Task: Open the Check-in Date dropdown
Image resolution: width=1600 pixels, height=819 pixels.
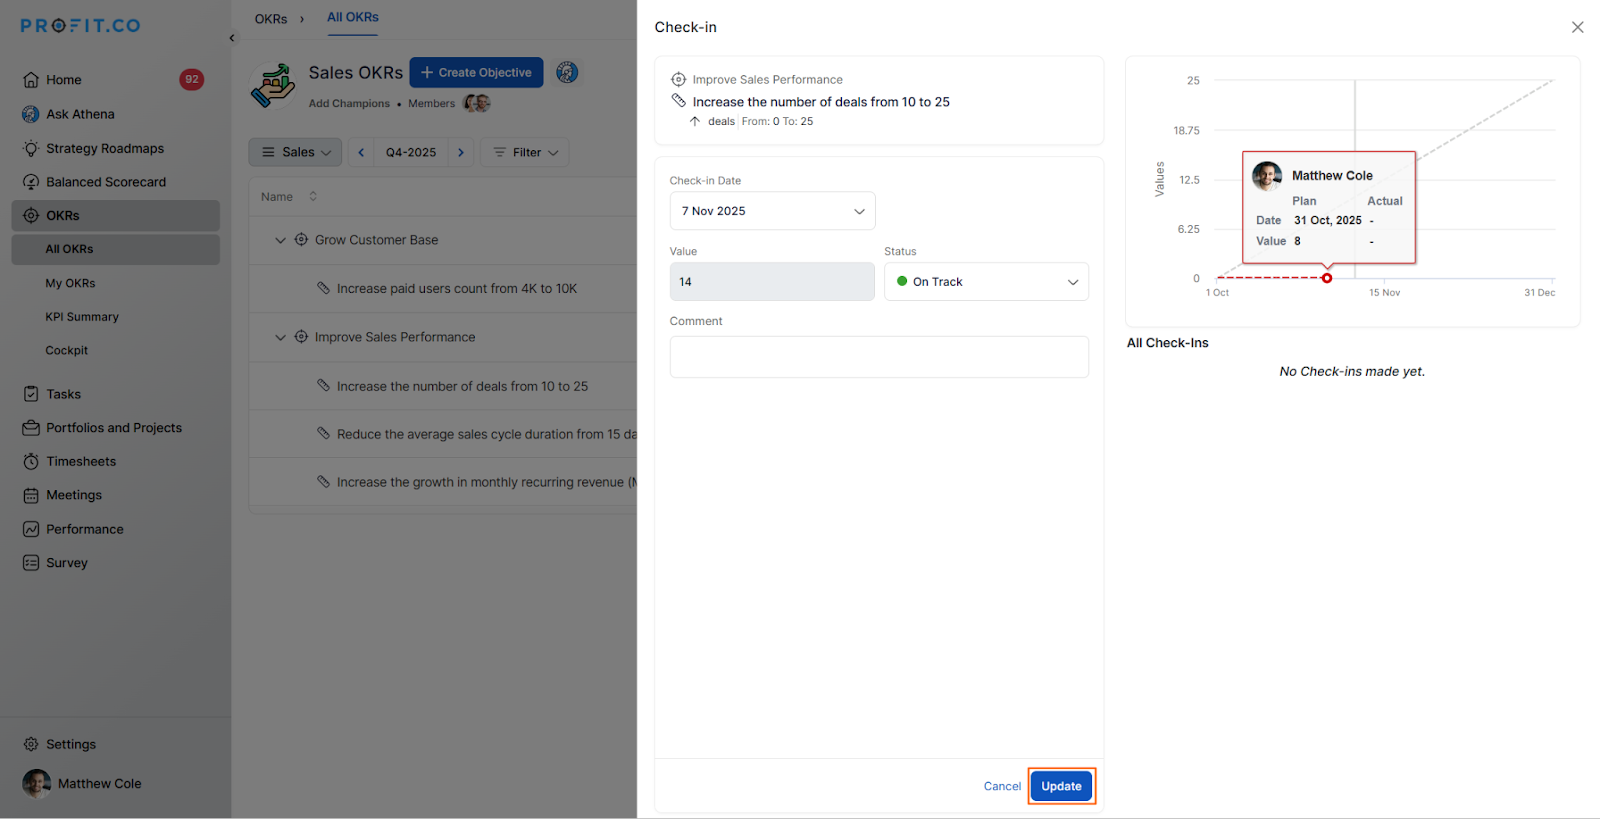Action: [772, 211]
